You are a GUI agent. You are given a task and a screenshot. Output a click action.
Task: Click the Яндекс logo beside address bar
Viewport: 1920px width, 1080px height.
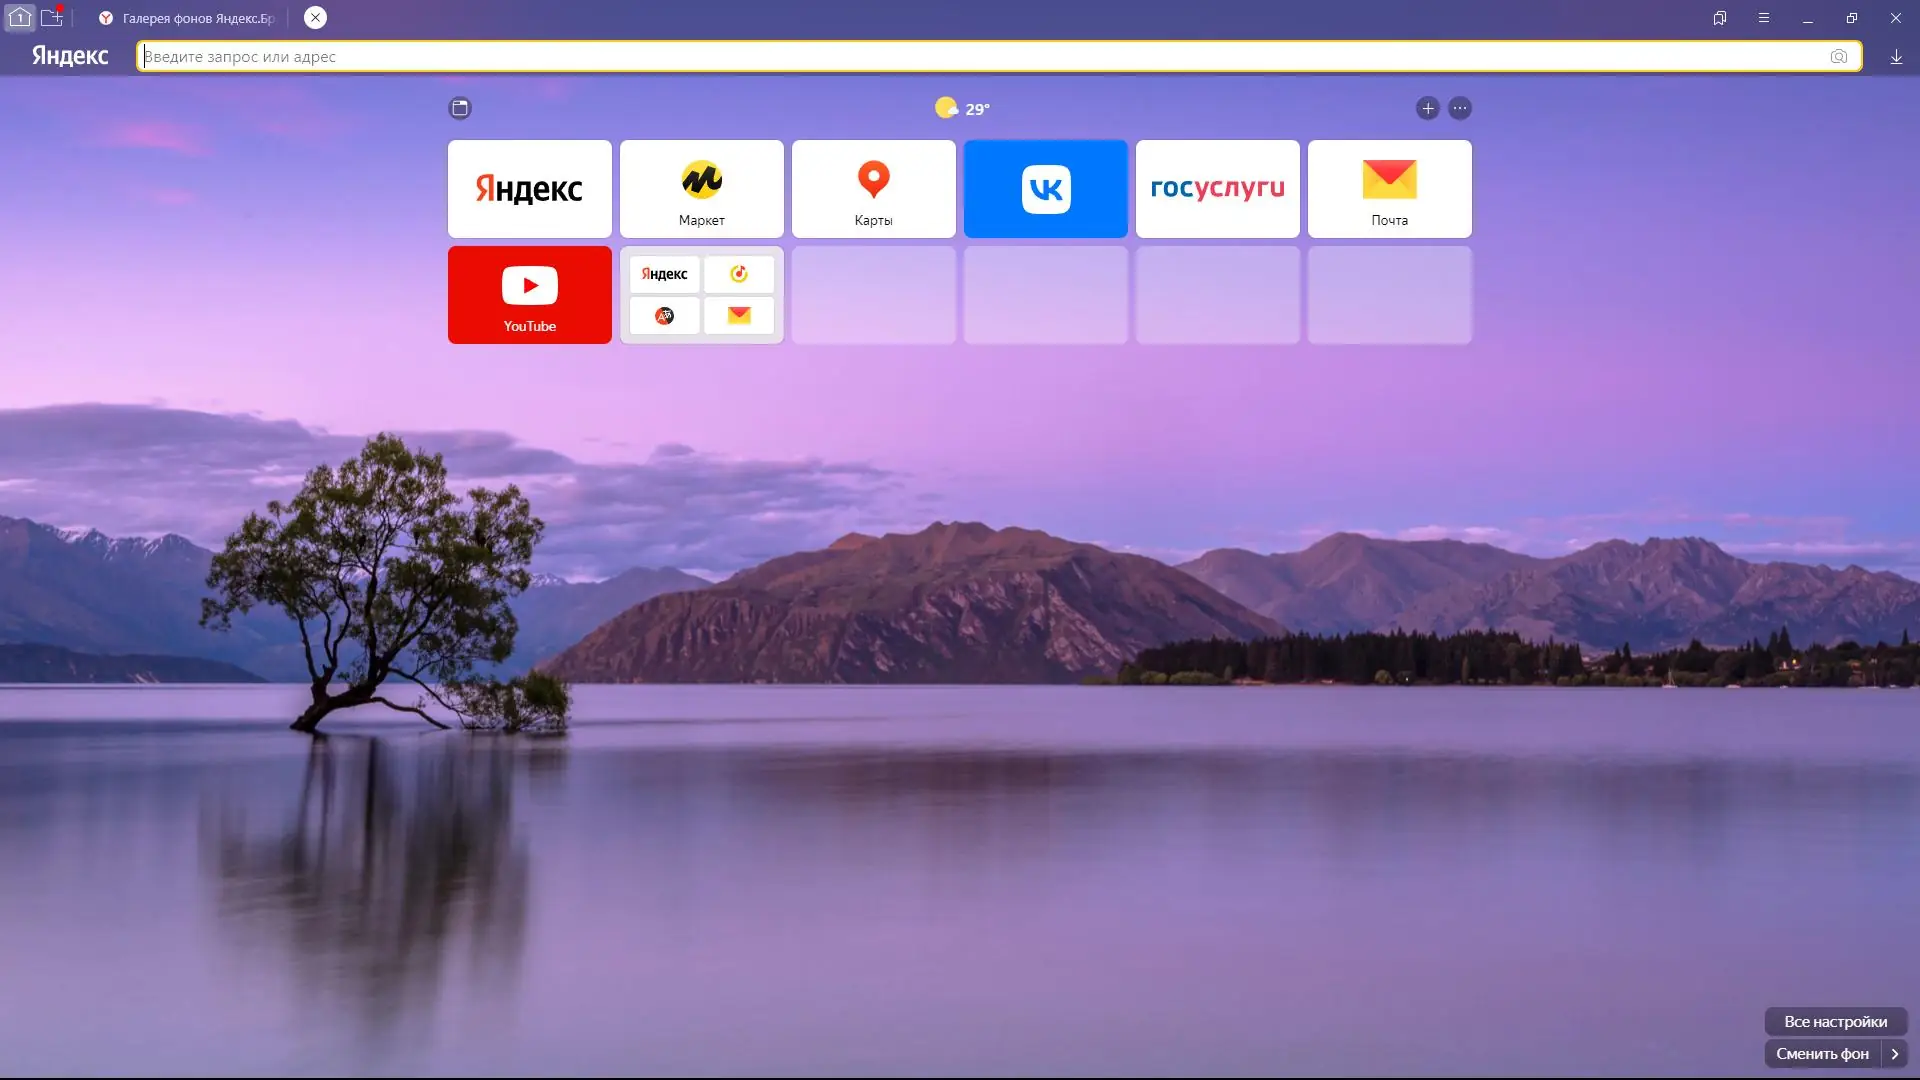tap(70, 56)
